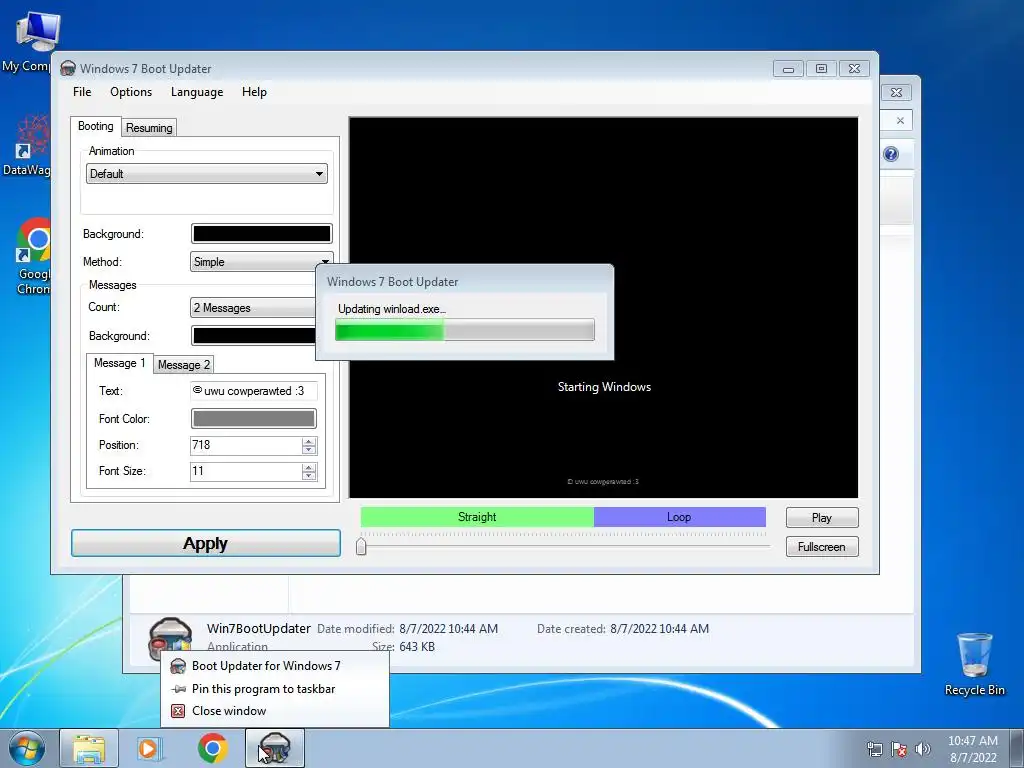Image resolution: width=1024 pixels, height=768 pixels.
Task: Click the Font Size value field
Action: (246, 472)
